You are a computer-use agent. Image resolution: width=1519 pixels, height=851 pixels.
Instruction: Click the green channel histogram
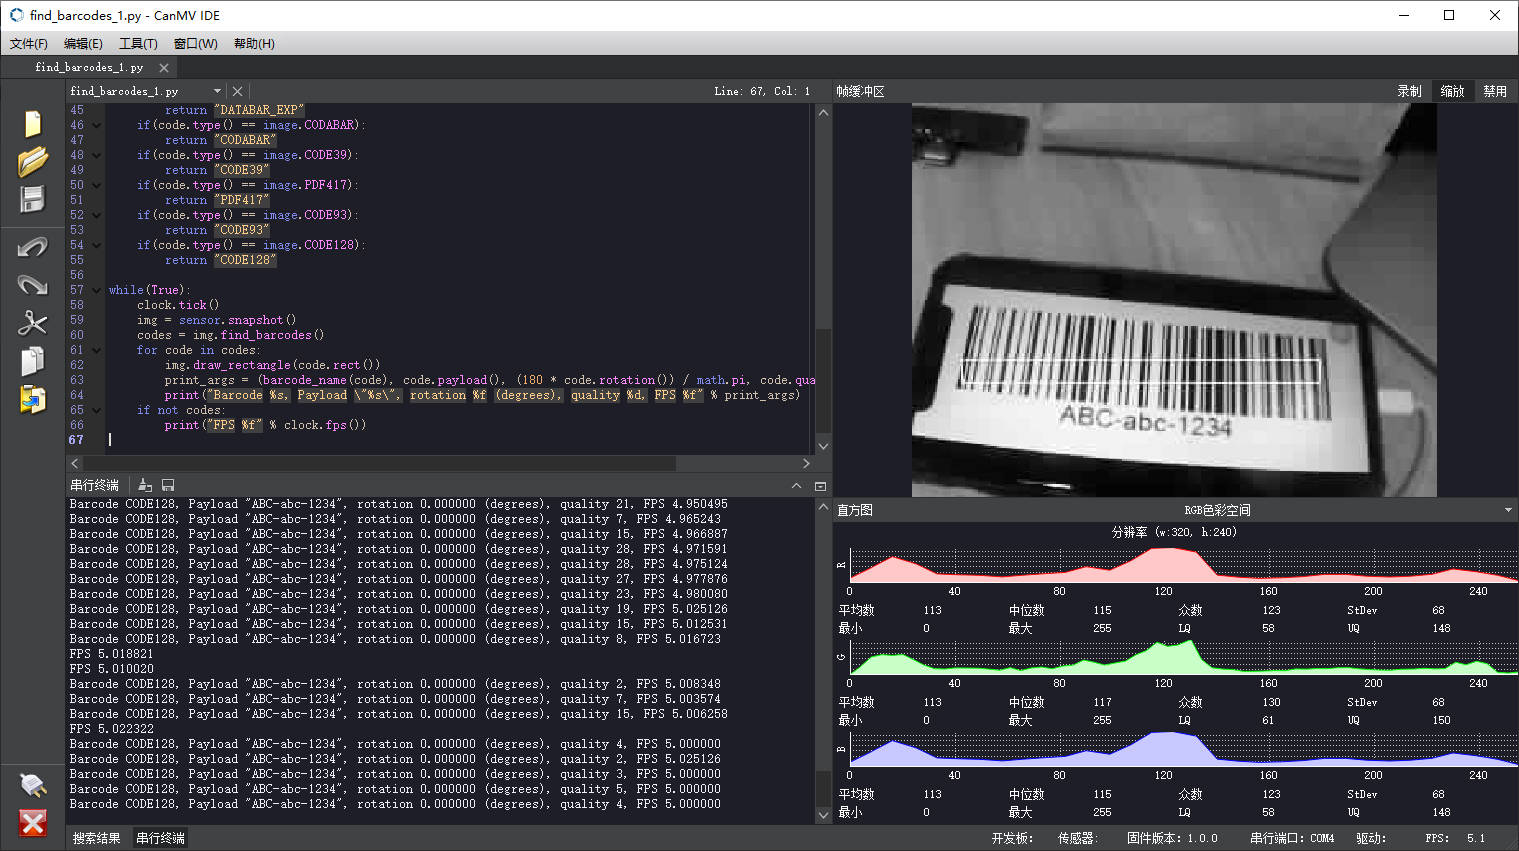tap(1183, 656)
